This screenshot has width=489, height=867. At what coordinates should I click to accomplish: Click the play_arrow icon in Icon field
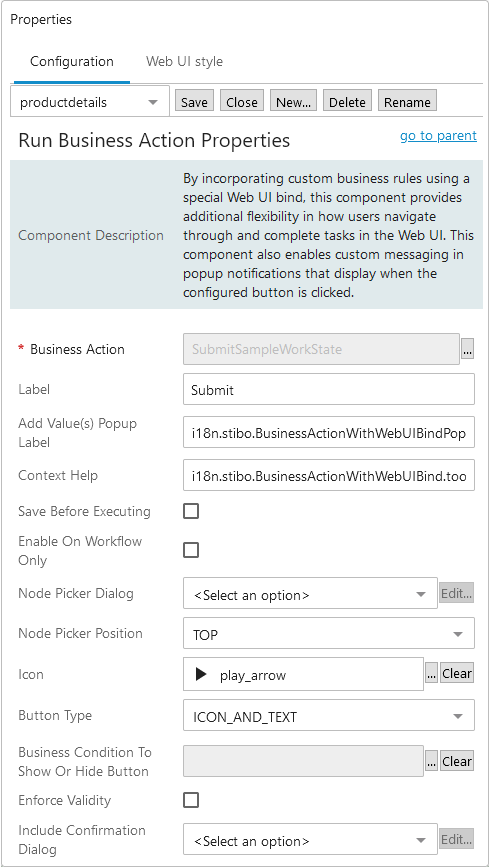pos(201,675)
